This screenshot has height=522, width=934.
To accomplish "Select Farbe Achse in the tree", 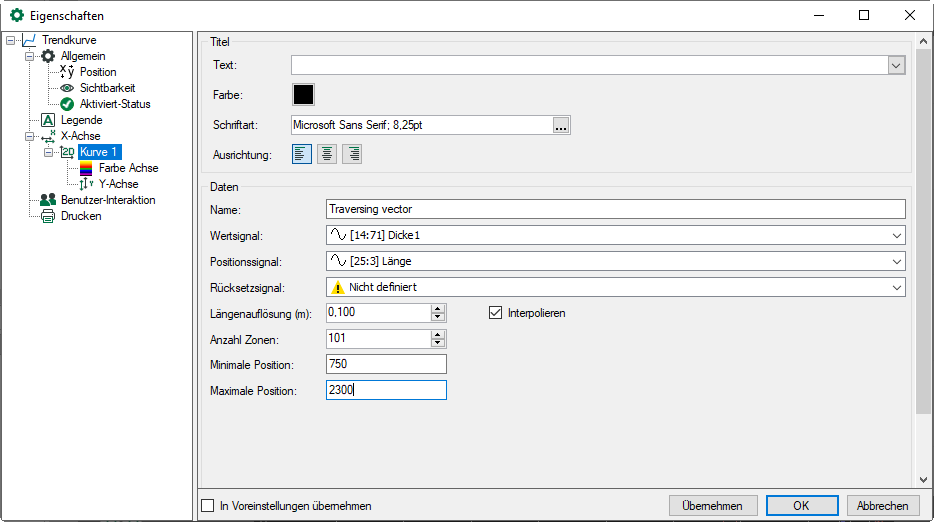I will point(128,168).
